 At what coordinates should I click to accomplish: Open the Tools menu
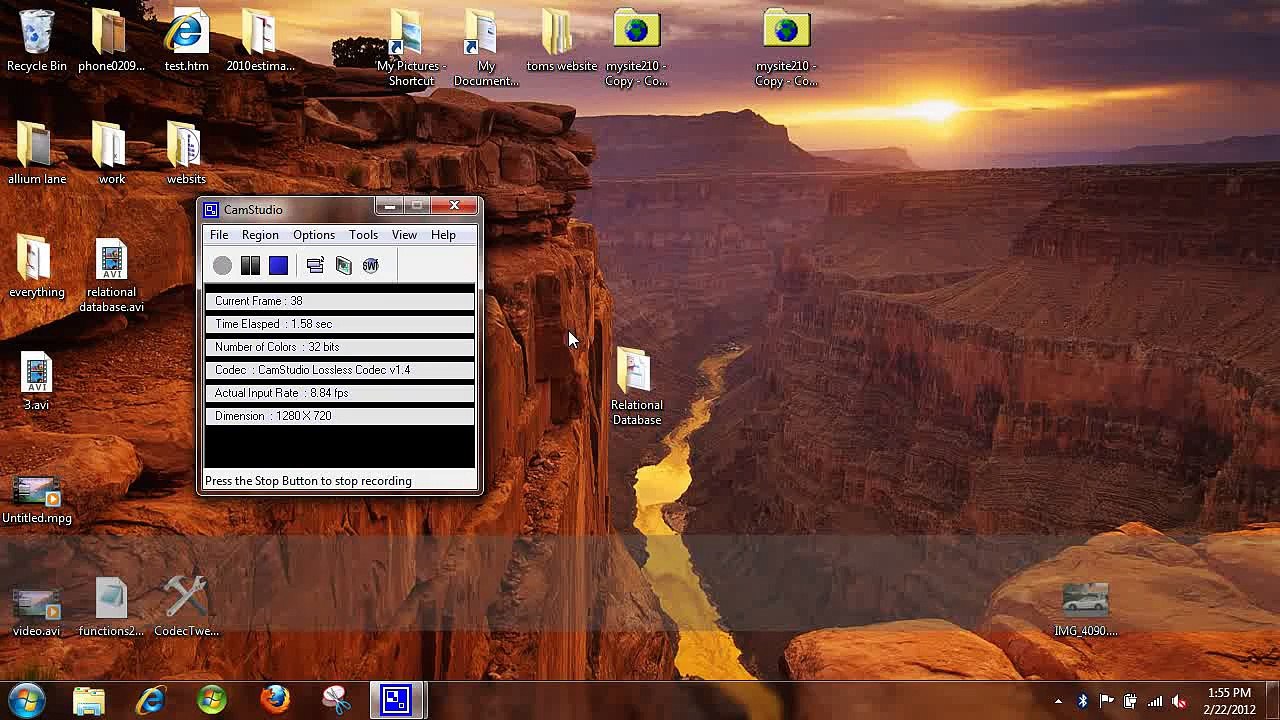[x=363, y=235]
